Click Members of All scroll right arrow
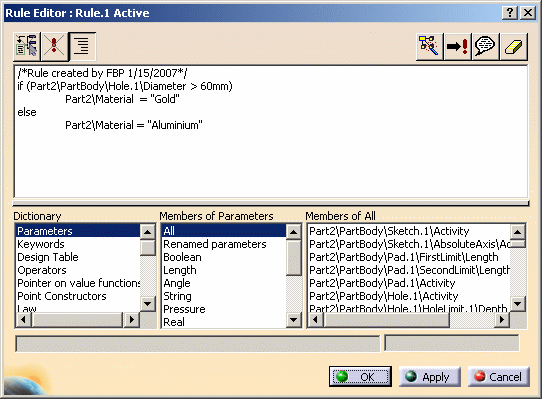The image size is (542, 399). point(502,319)
